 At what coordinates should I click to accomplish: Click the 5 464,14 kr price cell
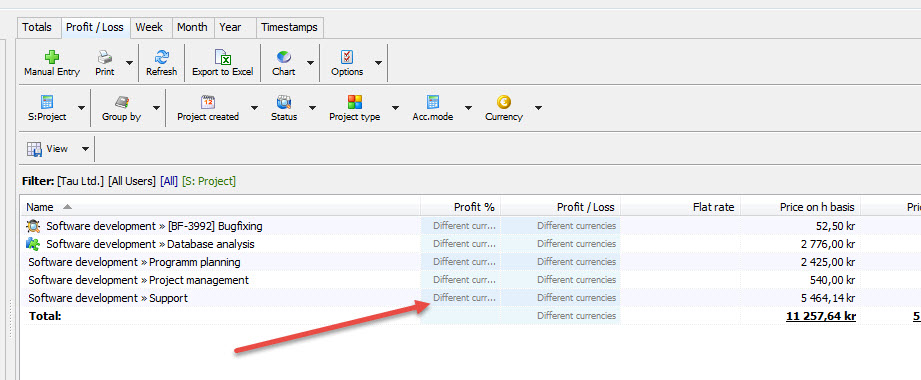(802, 298)
